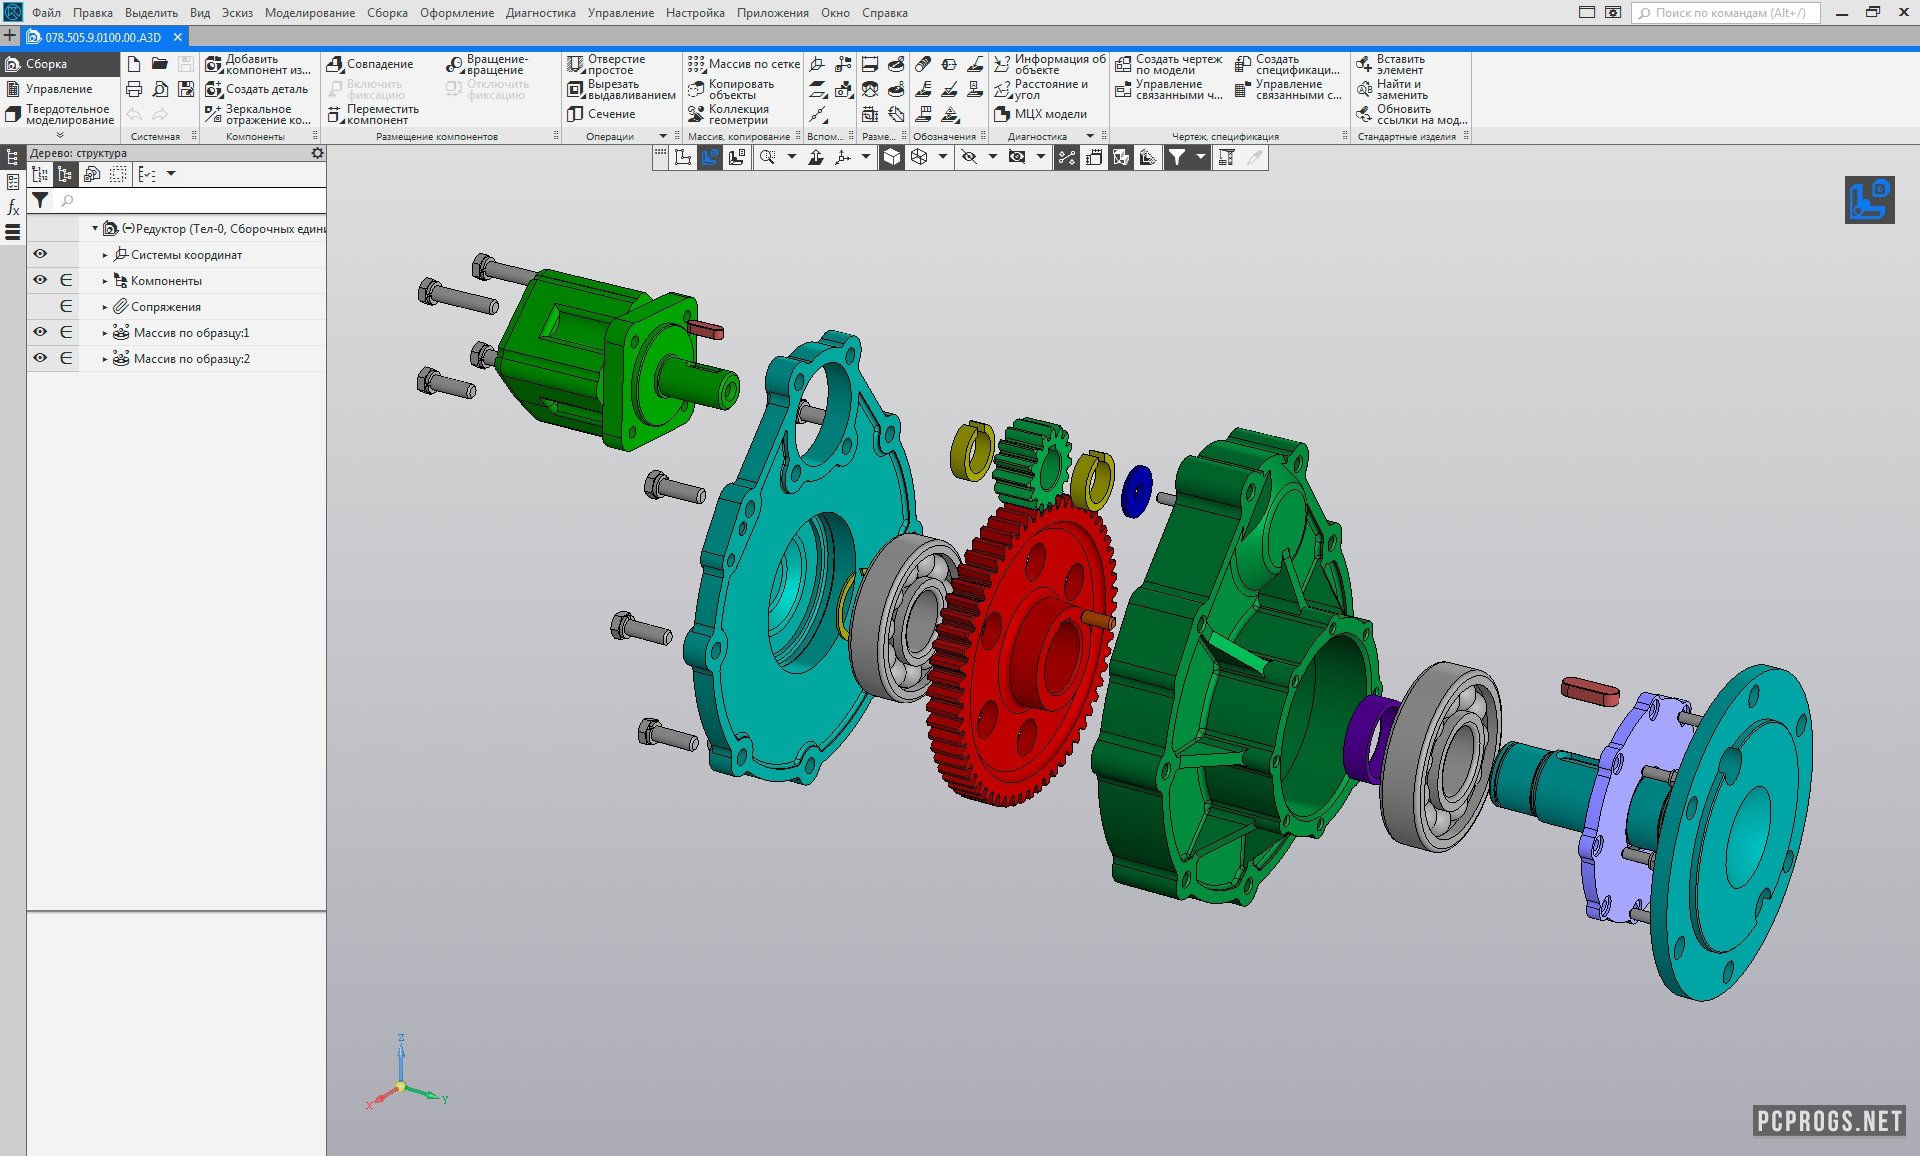Viewport: 1920px width, 1156px height.
Task: Switch to the 078.505.9.0100.00.A3D document tab
Action: point(102,37)
